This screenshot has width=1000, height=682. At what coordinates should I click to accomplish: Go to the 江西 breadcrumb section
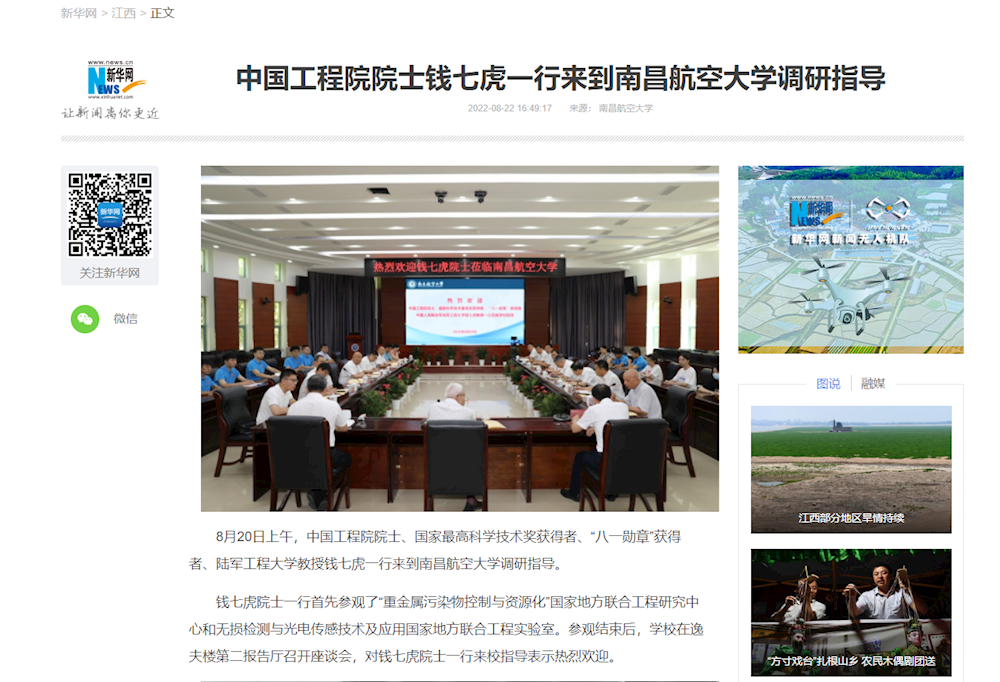124,13
